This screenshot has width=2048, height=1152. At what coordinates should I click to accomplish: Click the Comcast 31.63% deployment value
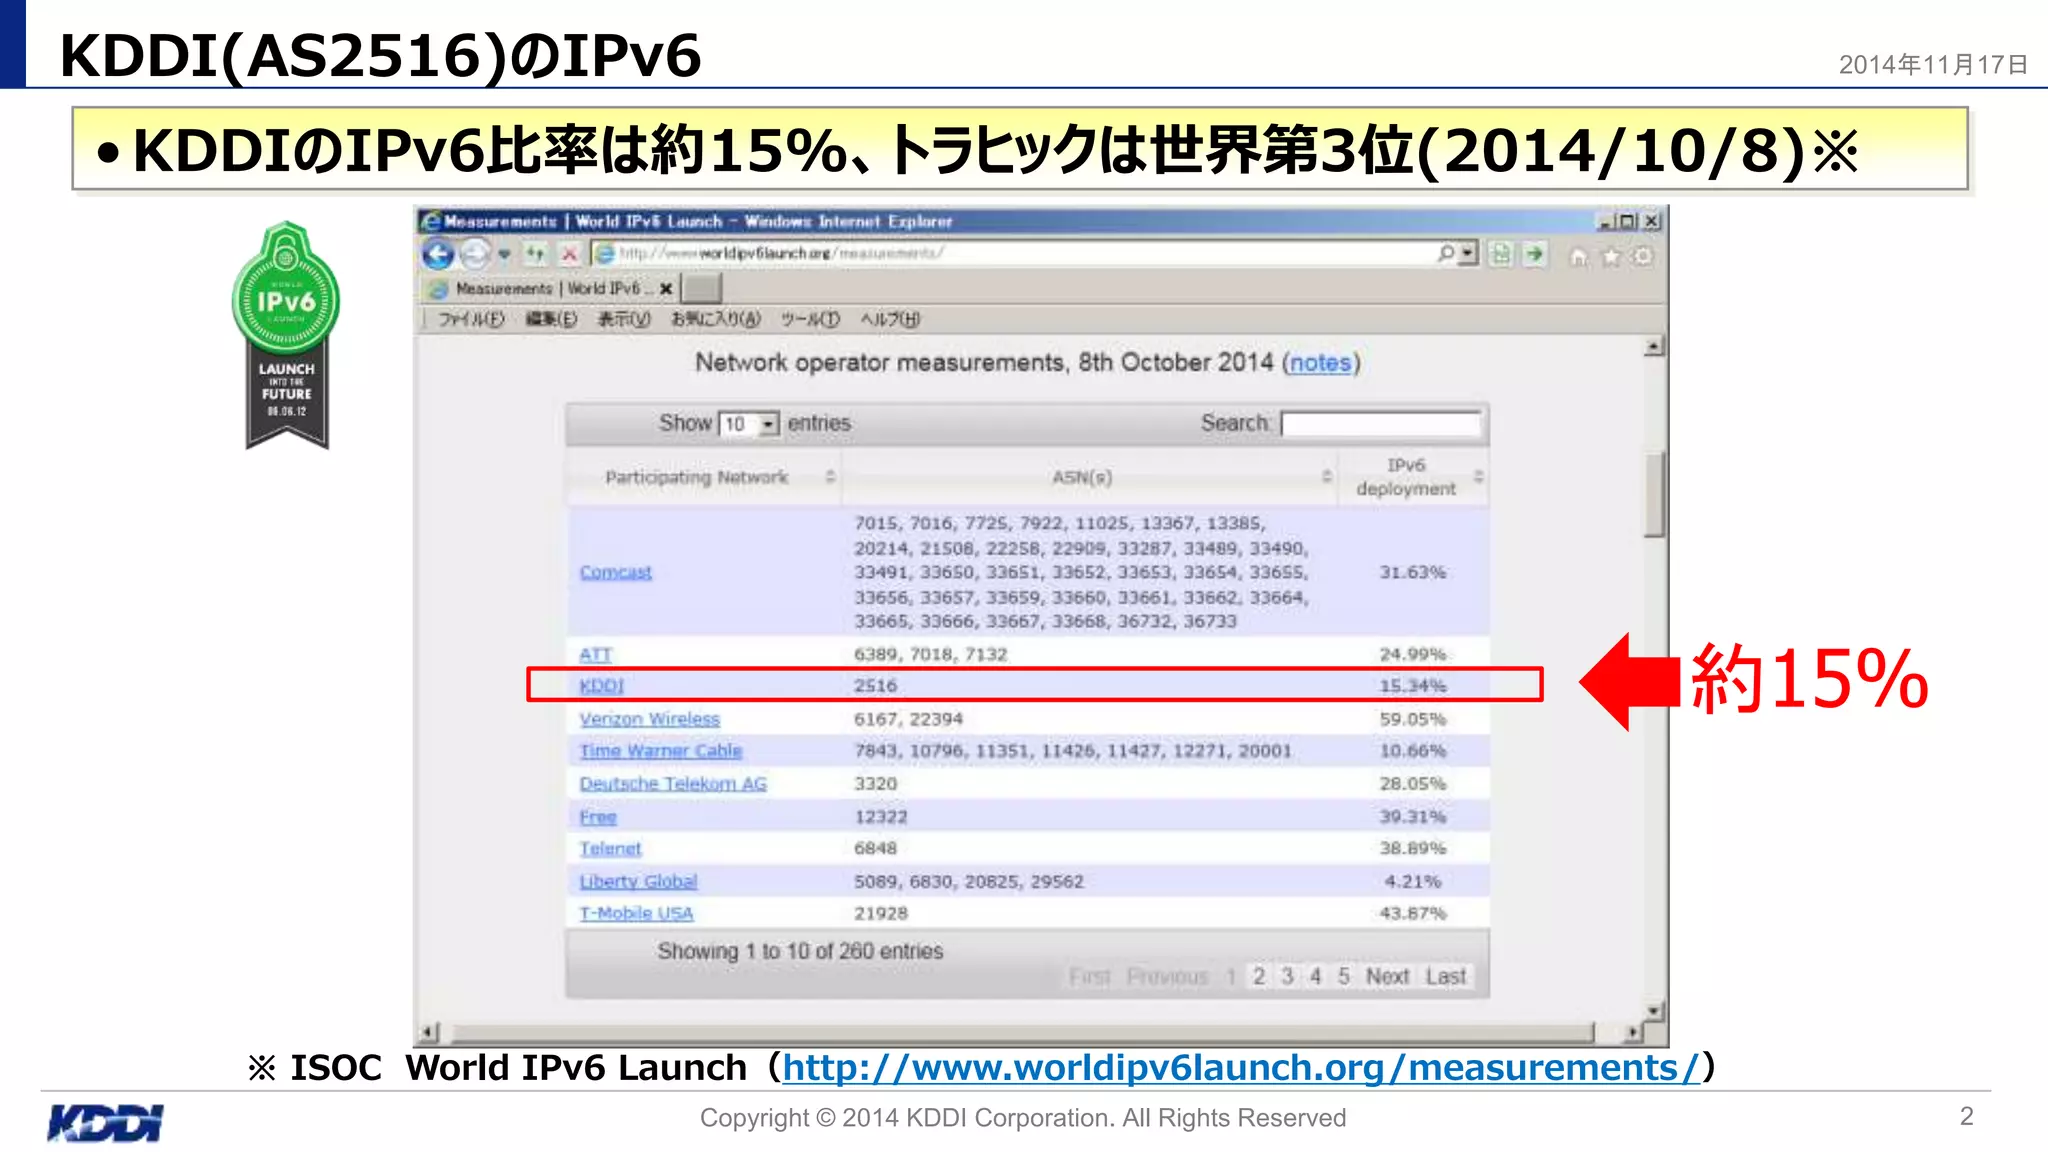click(x=1412, y=572)
